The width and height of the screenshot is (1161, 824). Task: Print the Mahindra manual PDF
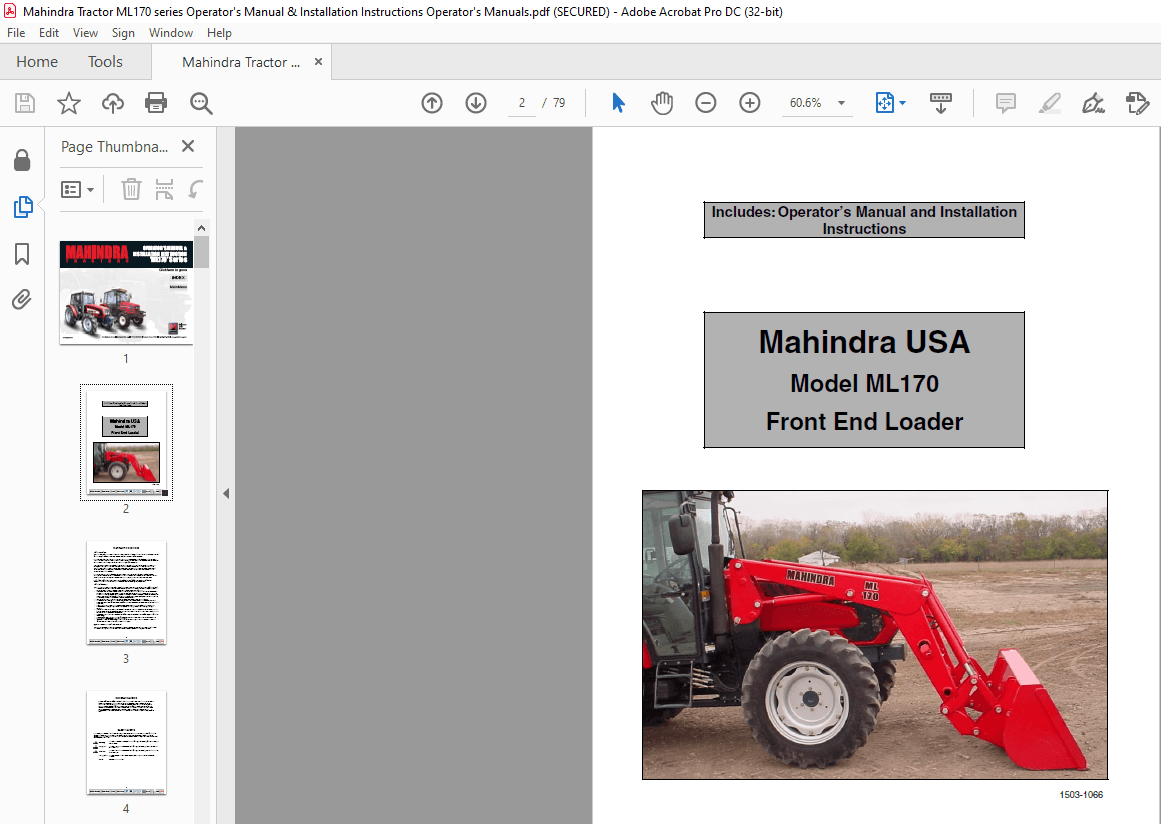(x=156, y=102)
